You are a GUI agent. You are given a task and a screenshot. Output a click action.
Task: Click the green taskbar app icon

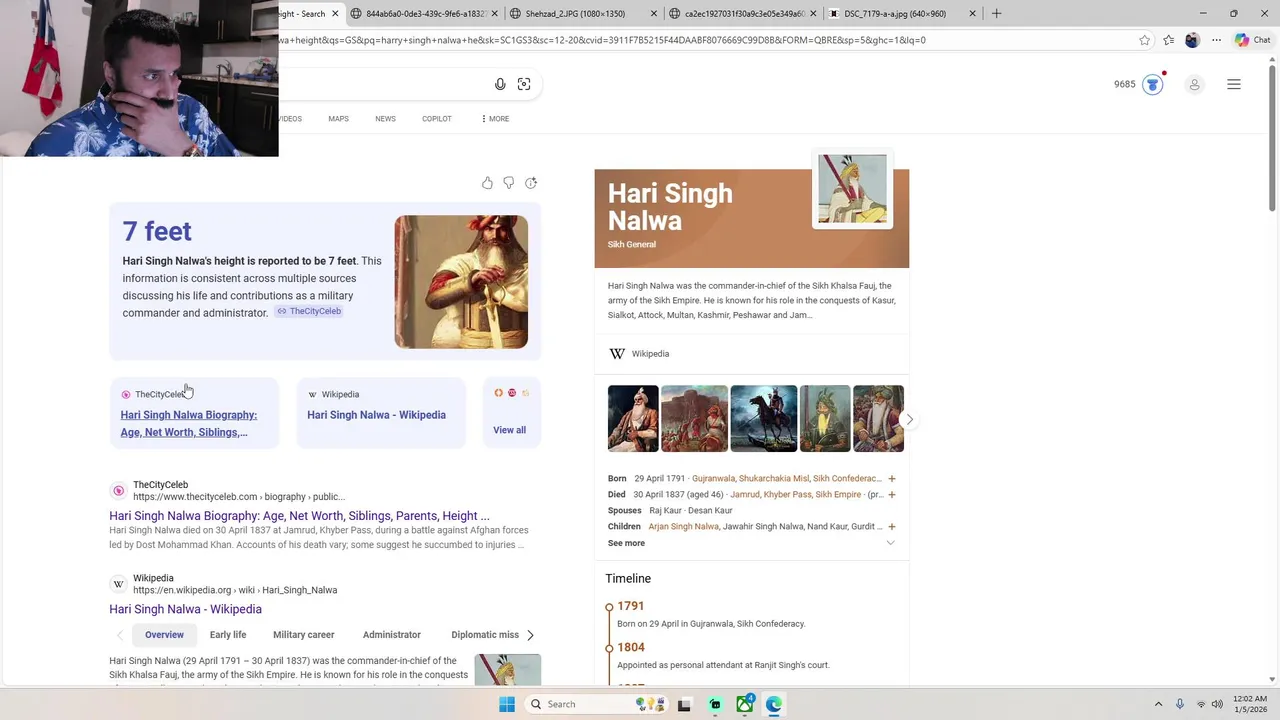[715, 704]
